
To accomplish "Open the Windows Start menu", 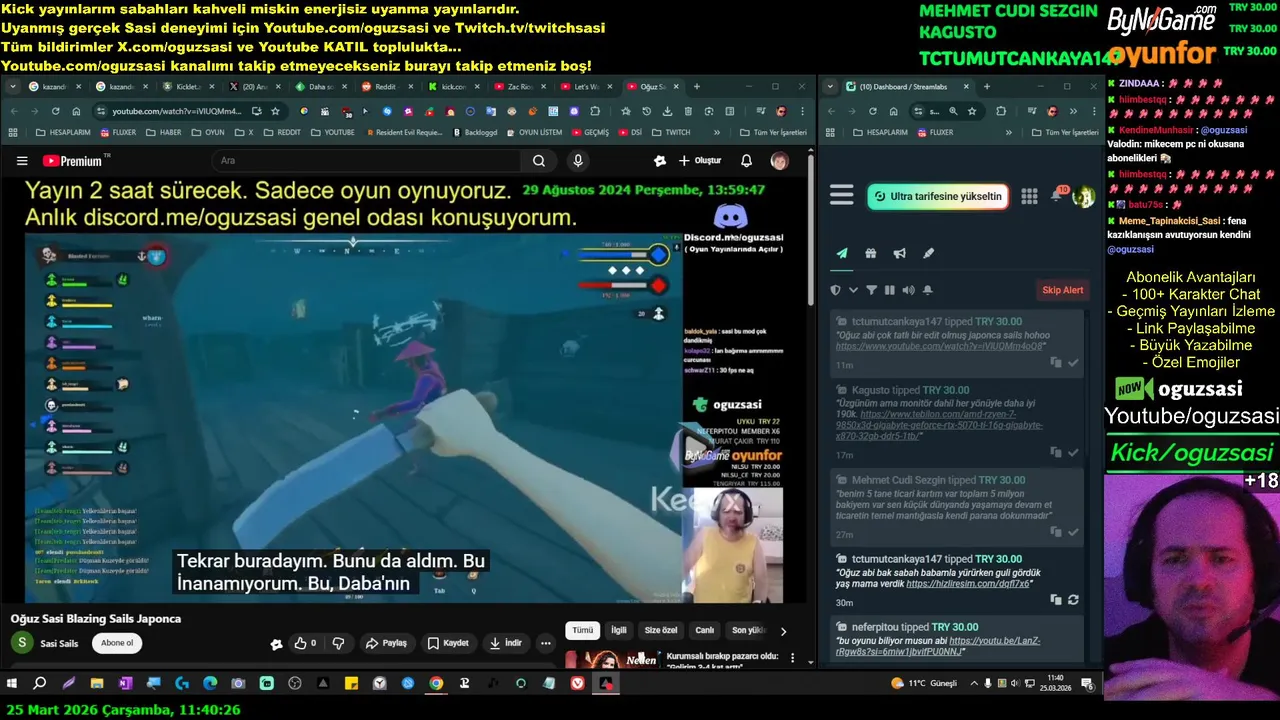I will pyautogui.click(x=12, y=684).
